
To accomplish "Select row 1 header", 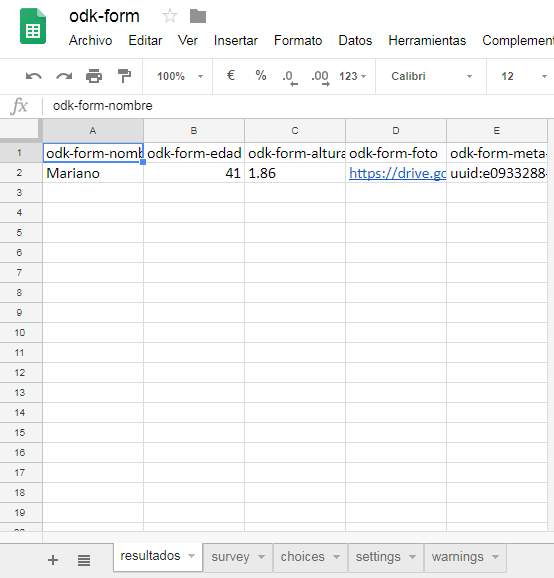I will pyautogui.click(x=20, y=153).
